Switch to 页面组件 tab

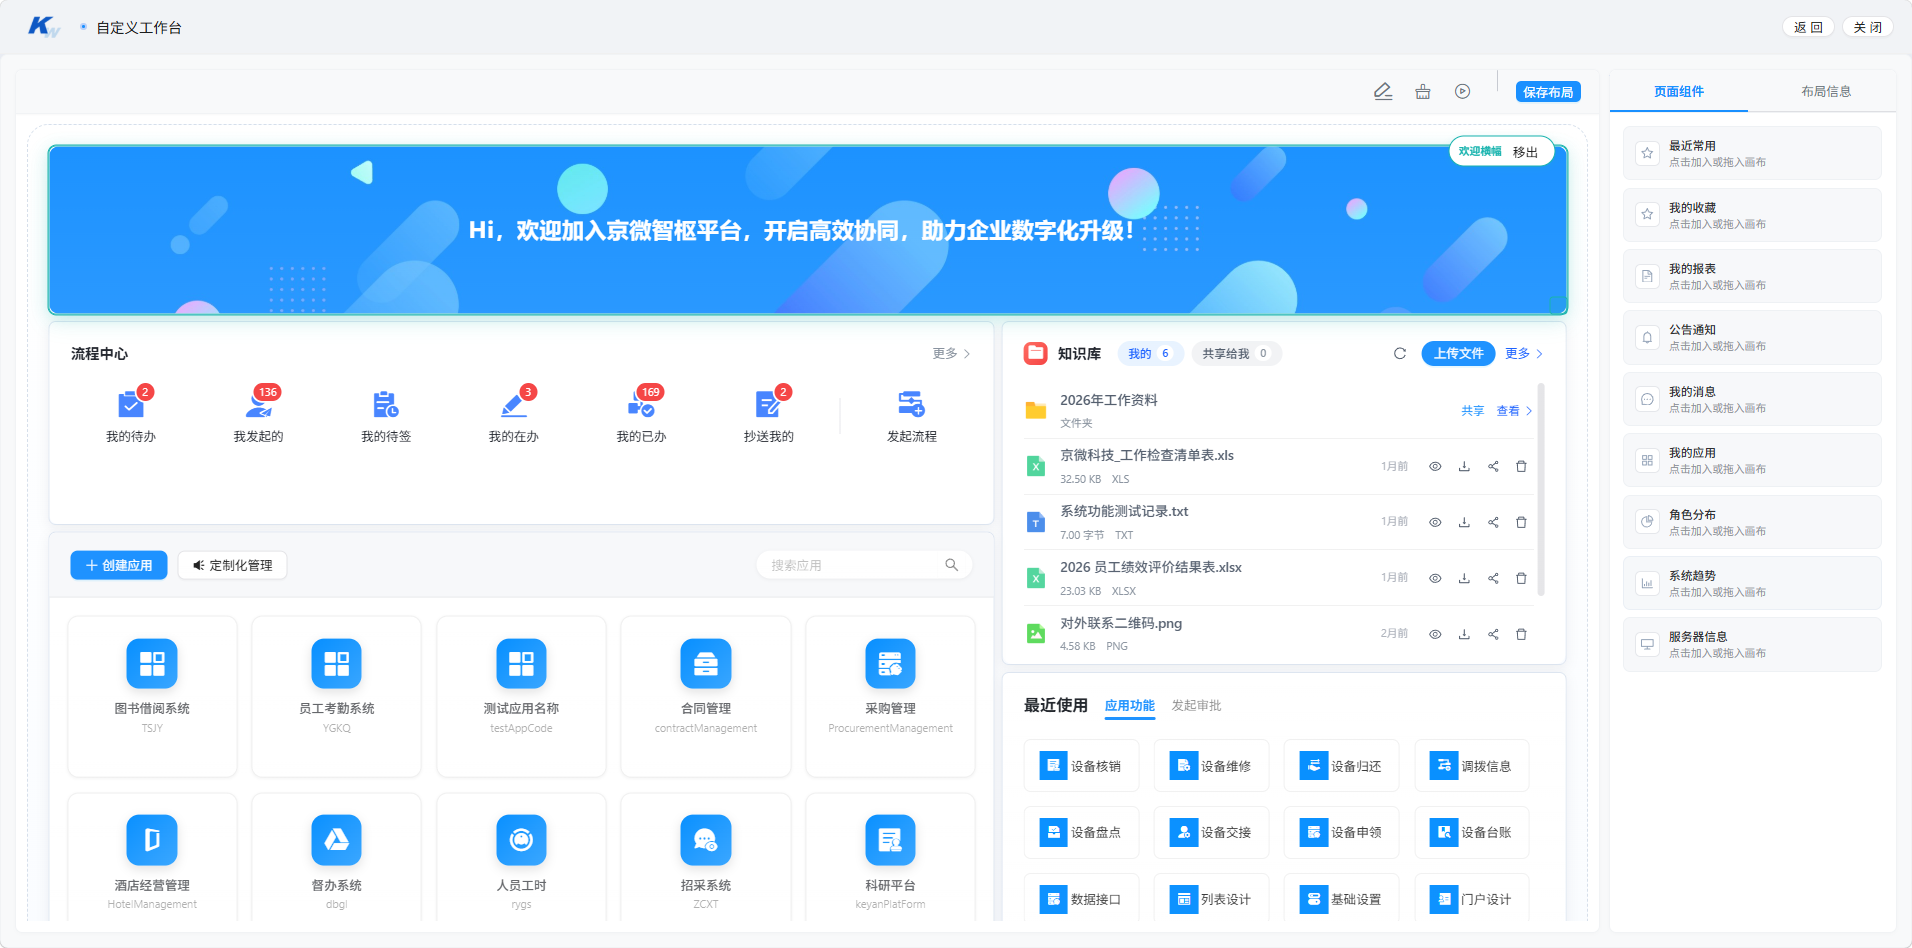(1679, 91)
